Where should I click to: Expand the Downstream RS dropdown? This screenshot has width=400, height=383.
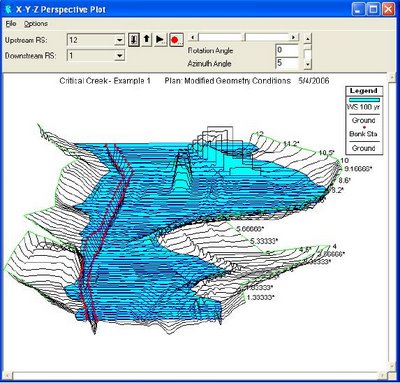pos(120,56)
